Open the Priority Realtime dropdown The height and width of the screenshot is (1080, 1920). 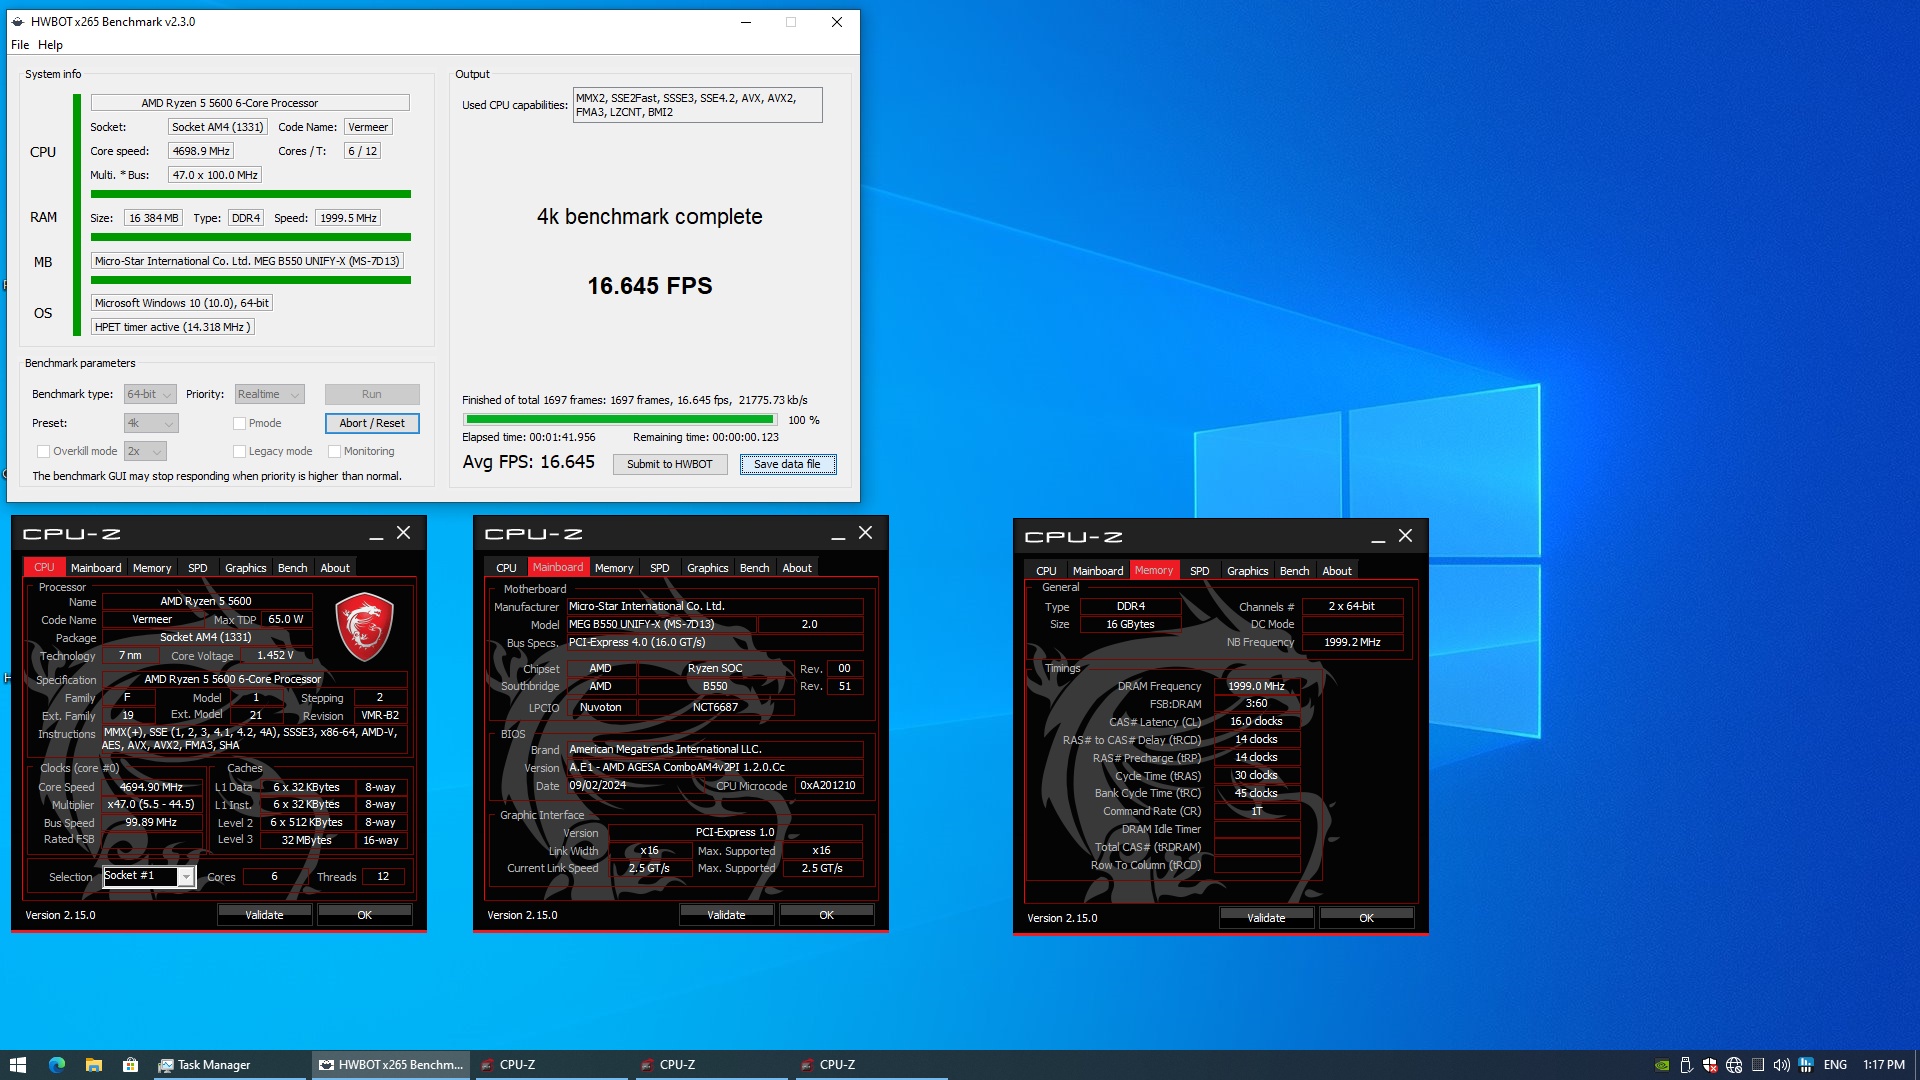[x=269, y=395]
